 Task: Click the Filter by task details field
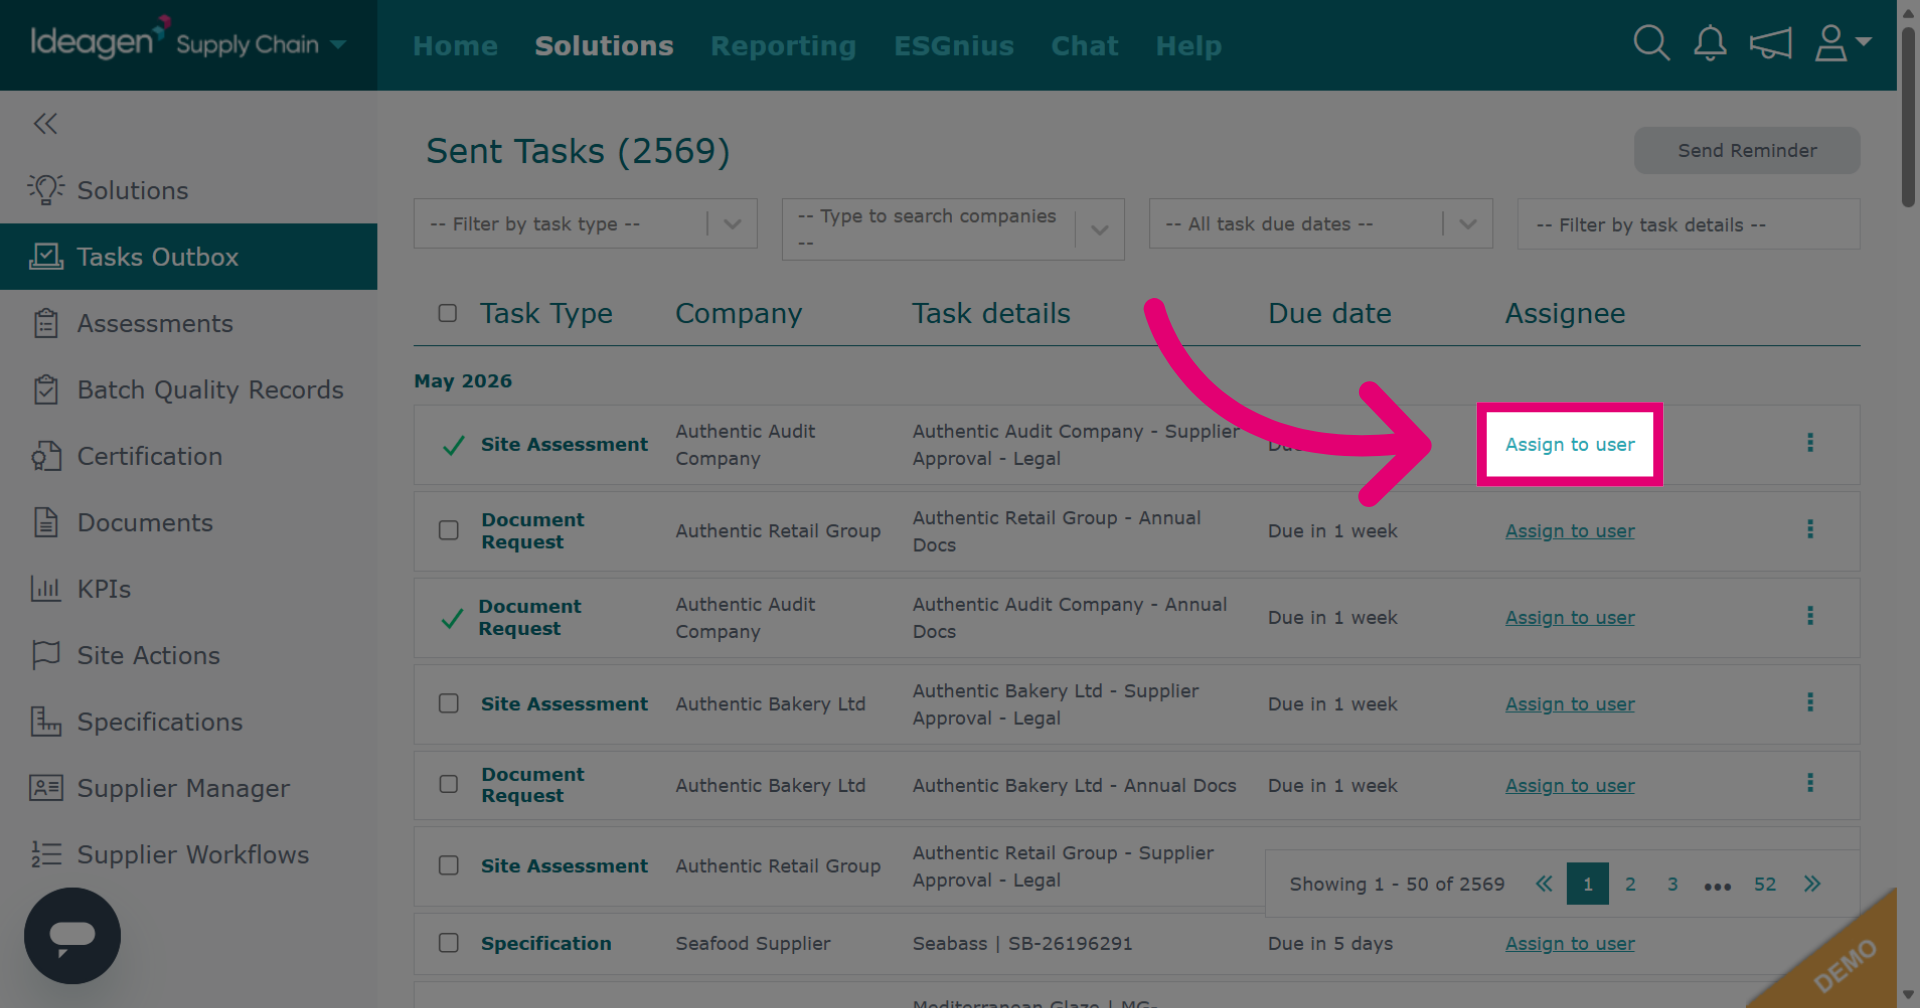click(x=1688, y=224)
